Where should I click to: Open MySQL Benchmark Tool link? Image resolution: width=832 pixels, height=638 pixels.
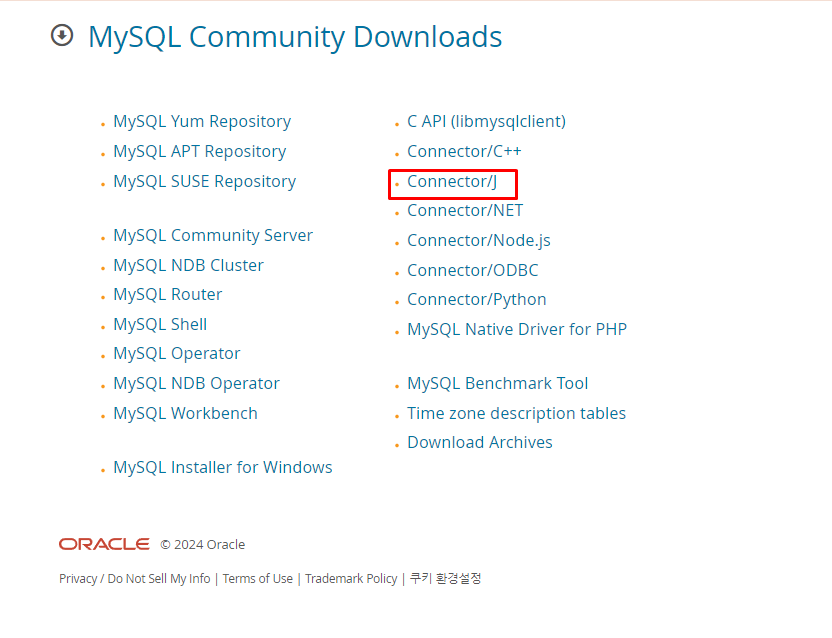point(498,384)
